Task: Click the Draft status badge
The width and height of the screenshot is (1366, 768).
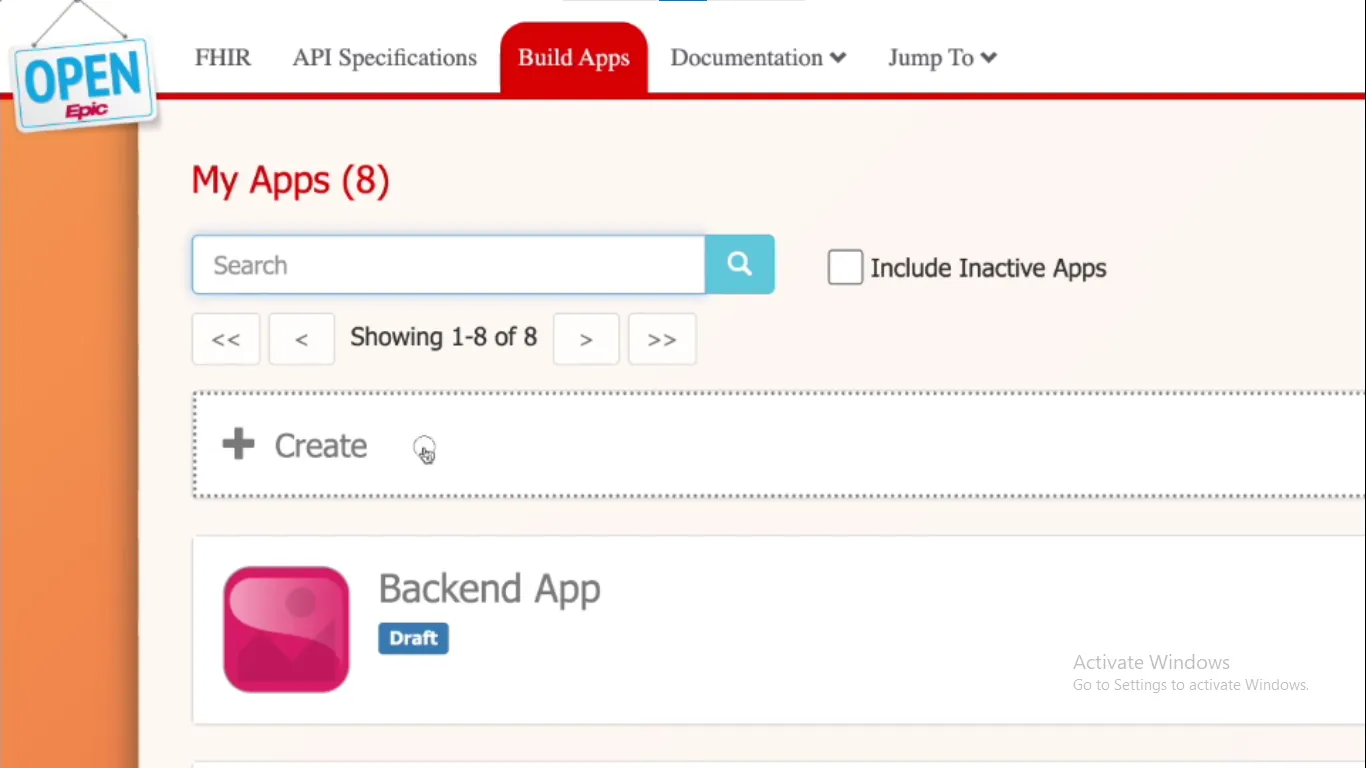Action: coord(413,638)
